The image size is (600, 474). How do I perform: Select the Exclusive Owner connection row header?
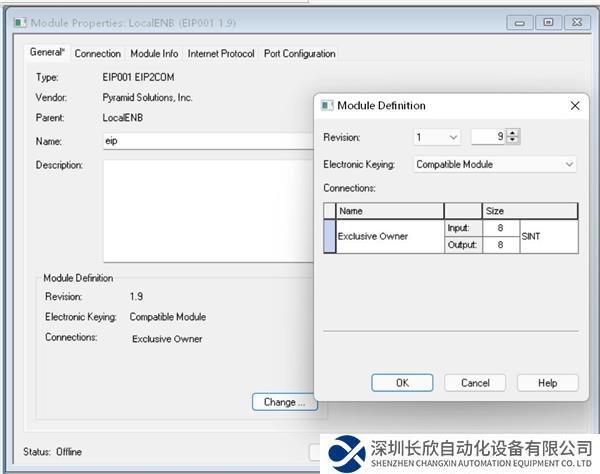[x=330, y=237]
